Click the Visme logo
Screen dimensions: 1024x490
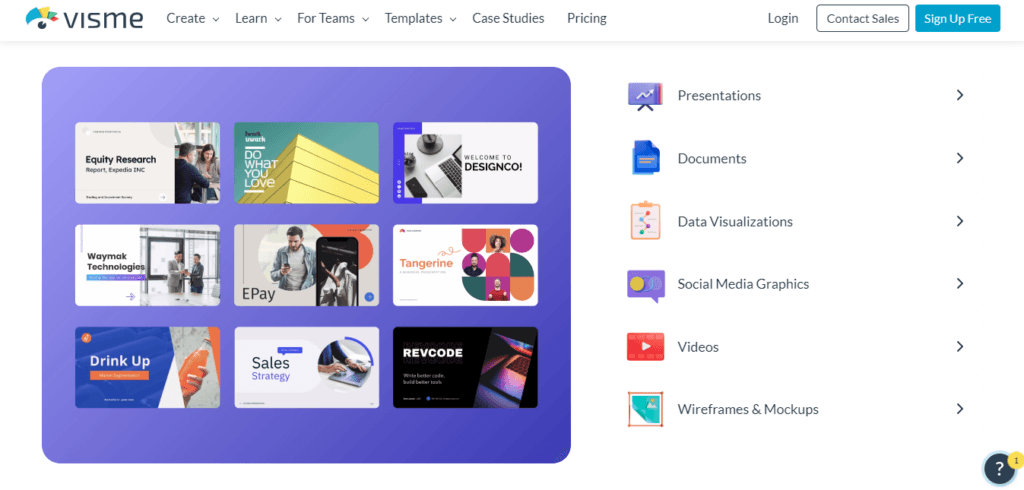coord(84,18)
